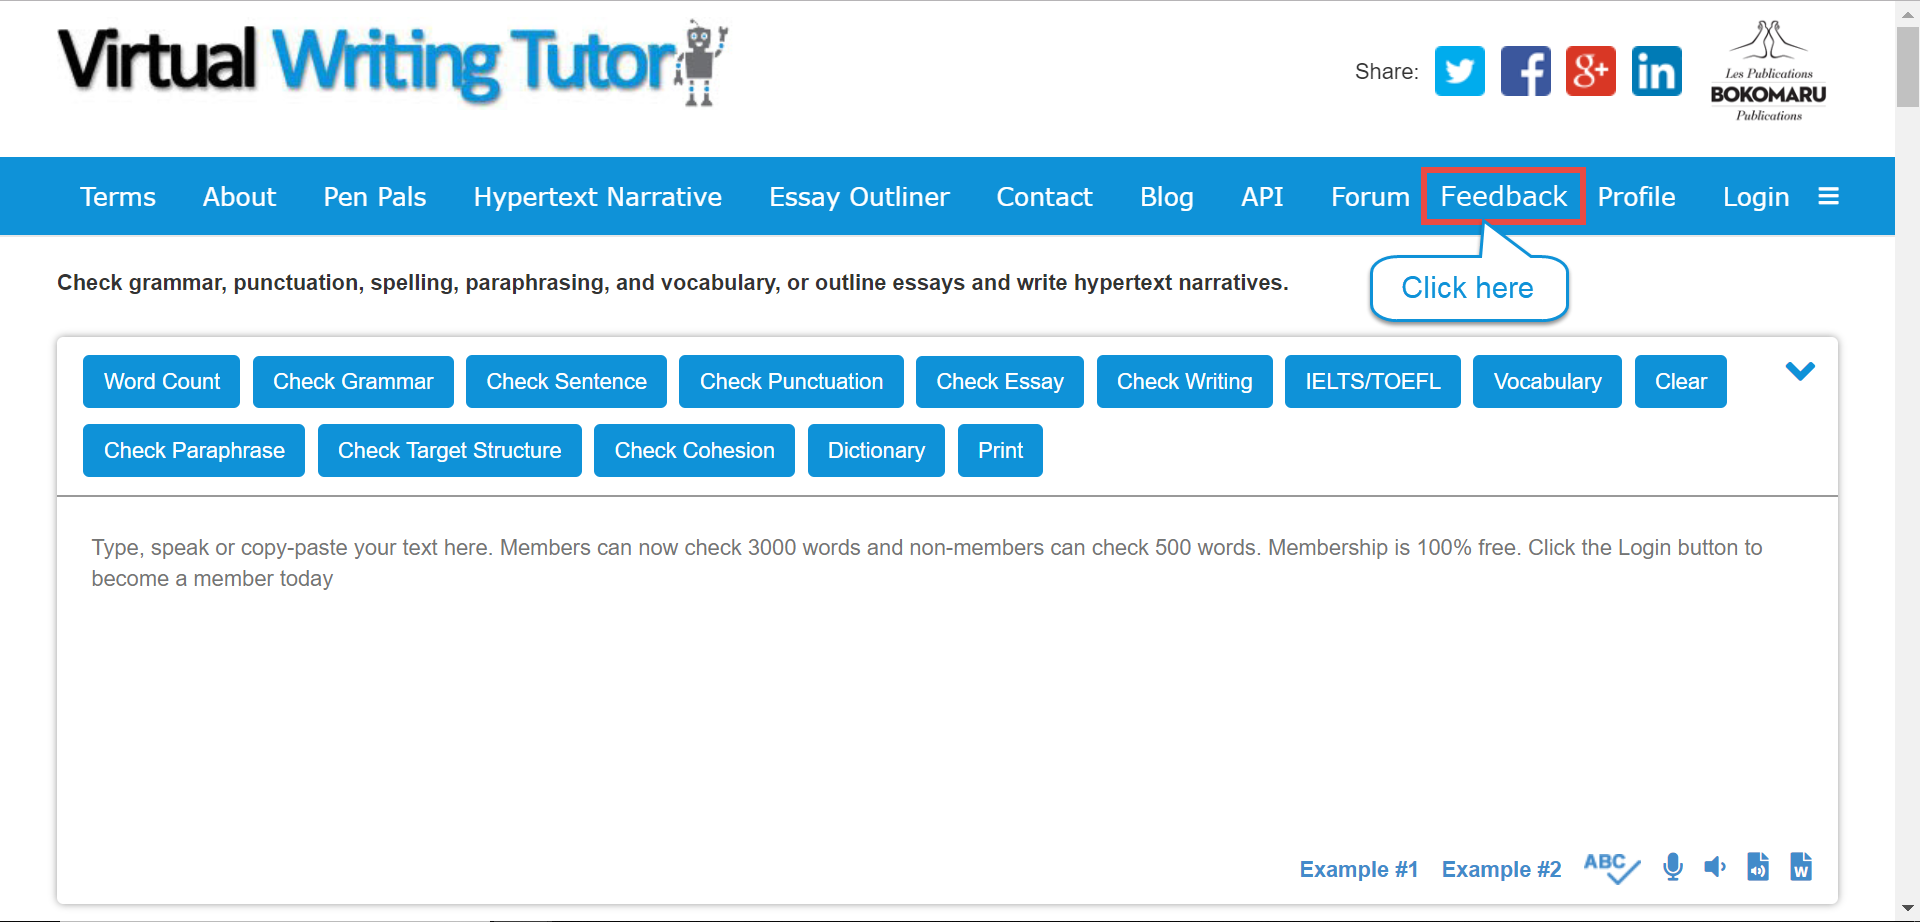This screenshot has height=922, width=1920.
Task: Click the speaker icon to read text aloud
Action: 1715,867
